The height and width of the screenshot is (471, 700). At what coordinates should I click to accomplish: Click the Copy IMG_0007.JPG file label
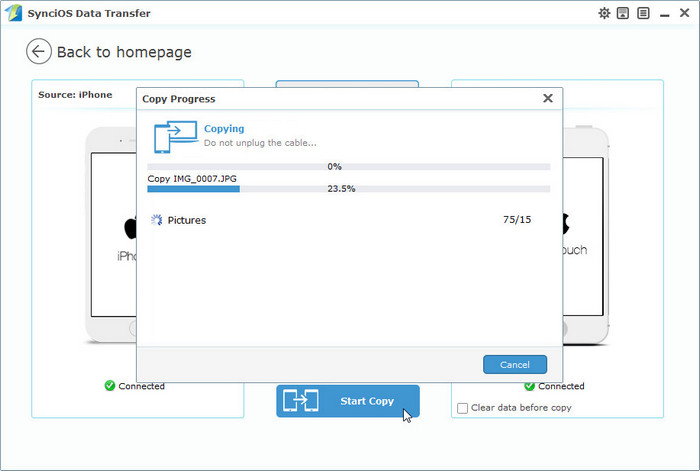[192, 179]
